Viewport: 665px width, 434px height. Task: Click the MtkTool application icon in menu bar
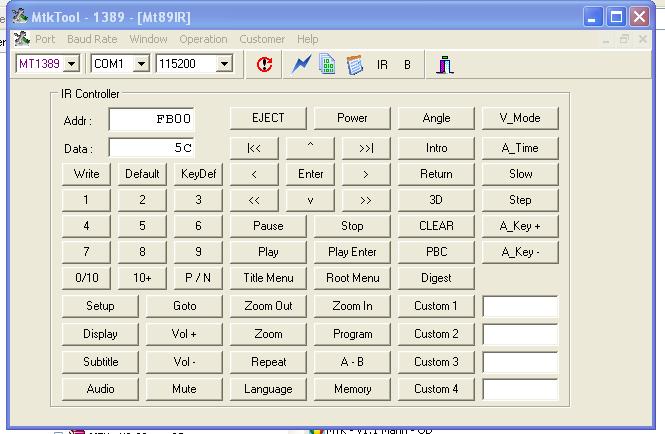[21, 39]
